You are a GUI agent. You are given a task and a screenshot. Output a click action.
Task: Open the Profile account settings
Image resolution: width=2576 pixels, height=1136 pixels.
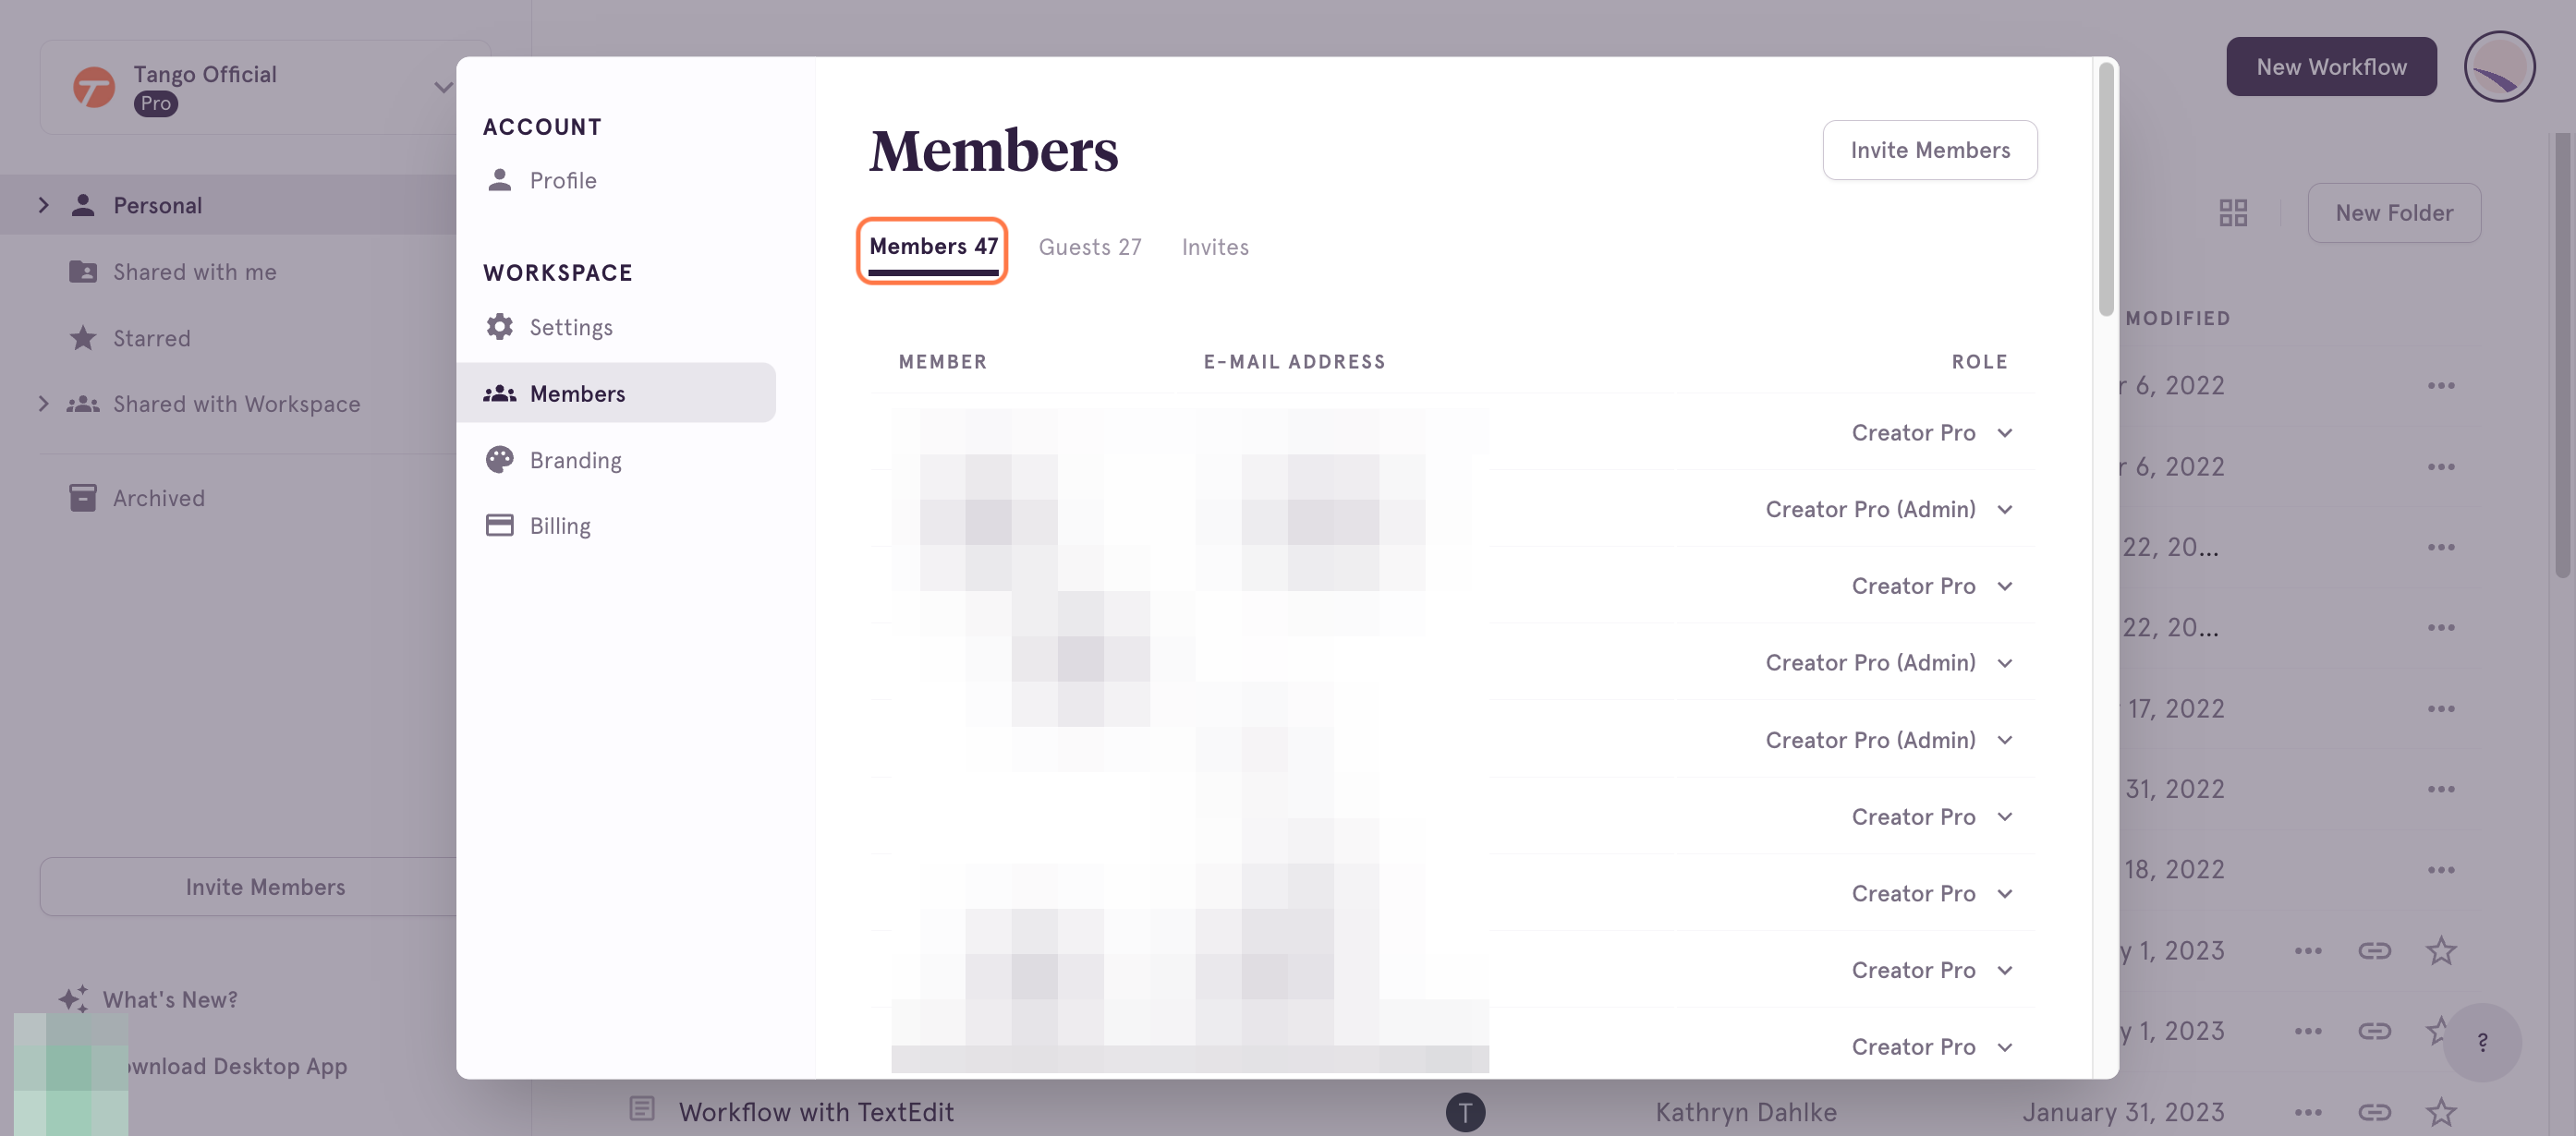click(541, 180)
